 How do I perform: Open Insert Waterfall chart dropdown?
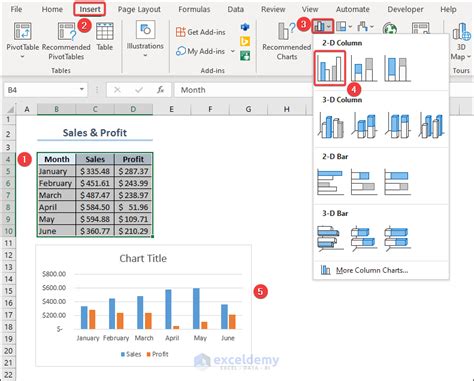366,26
